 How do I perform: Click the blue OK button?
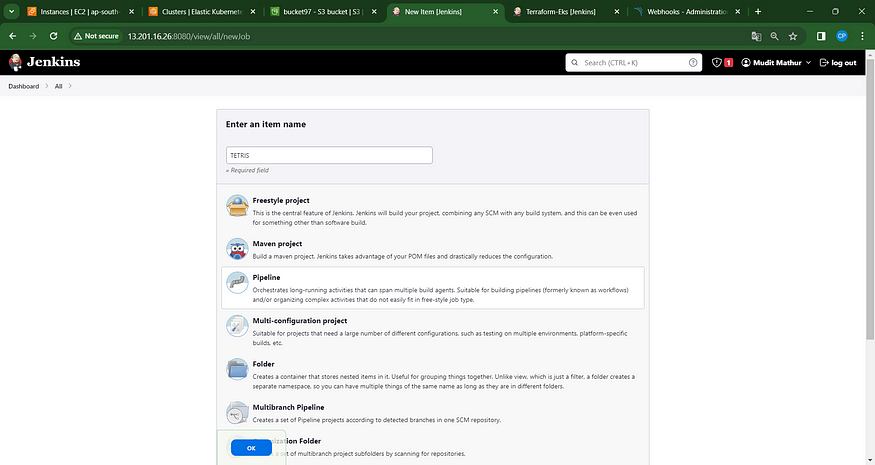point(251,448)
